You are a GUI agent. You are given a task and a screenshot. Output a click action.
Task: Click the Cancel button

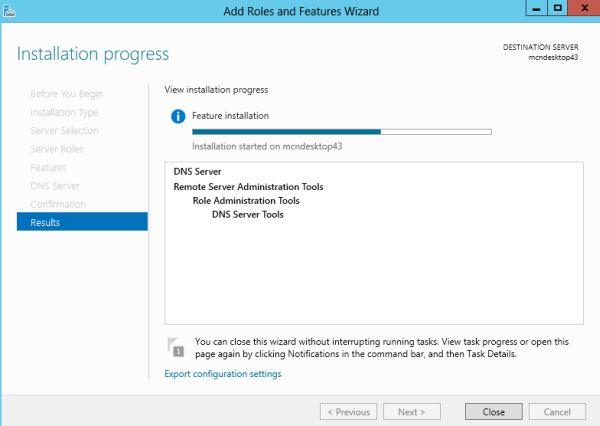[x=557, y=412]
